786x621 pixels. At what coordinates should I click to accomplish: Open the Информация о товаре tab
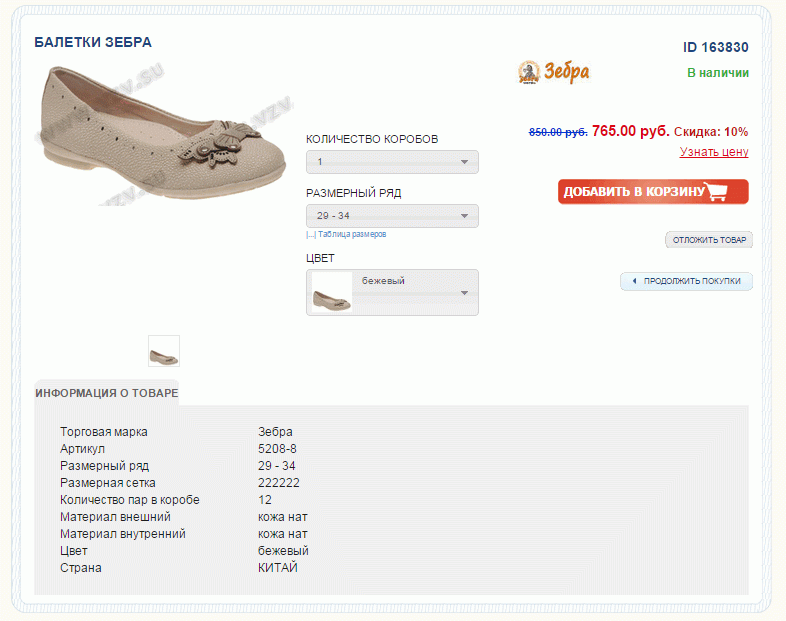point(107,393)
